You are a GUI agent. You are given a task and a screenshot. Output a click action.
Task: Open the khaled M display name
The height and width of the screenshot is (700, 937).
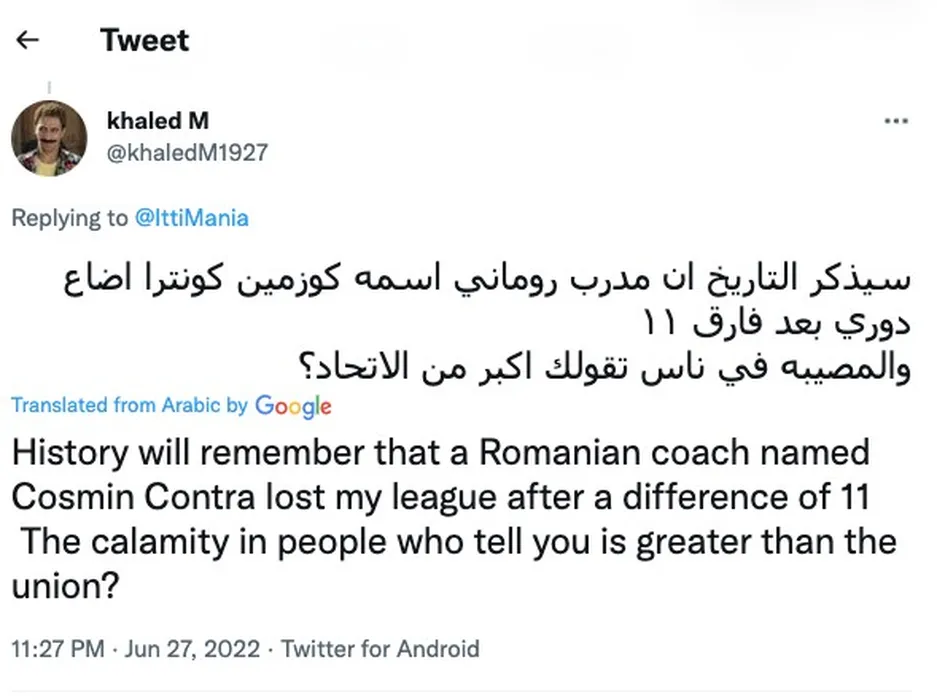[x=157, y=121]
